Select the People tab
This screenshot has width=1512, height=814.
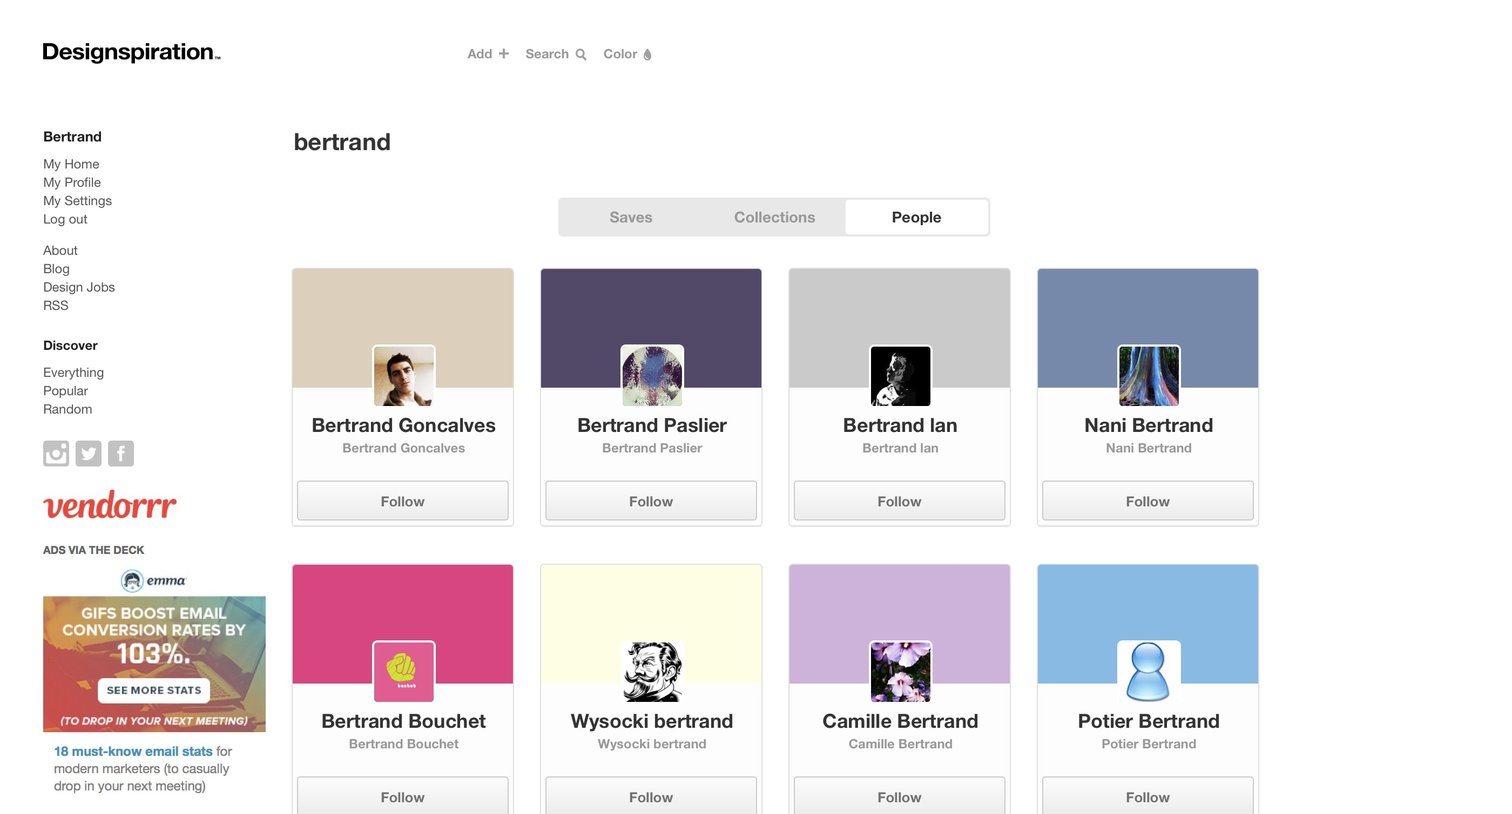click(917, 217)
